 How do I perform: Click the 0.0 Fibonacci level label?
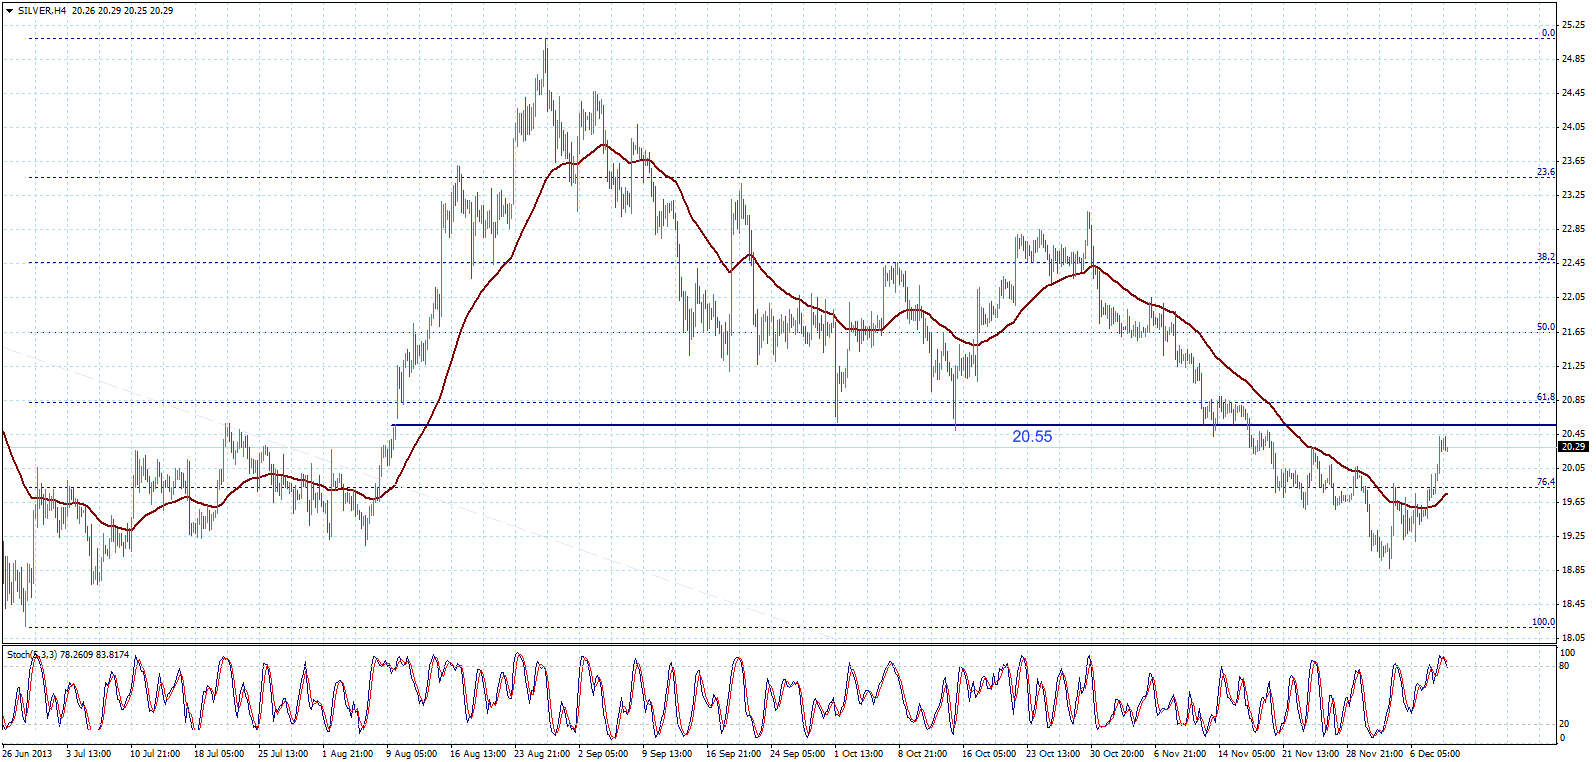1548,33
